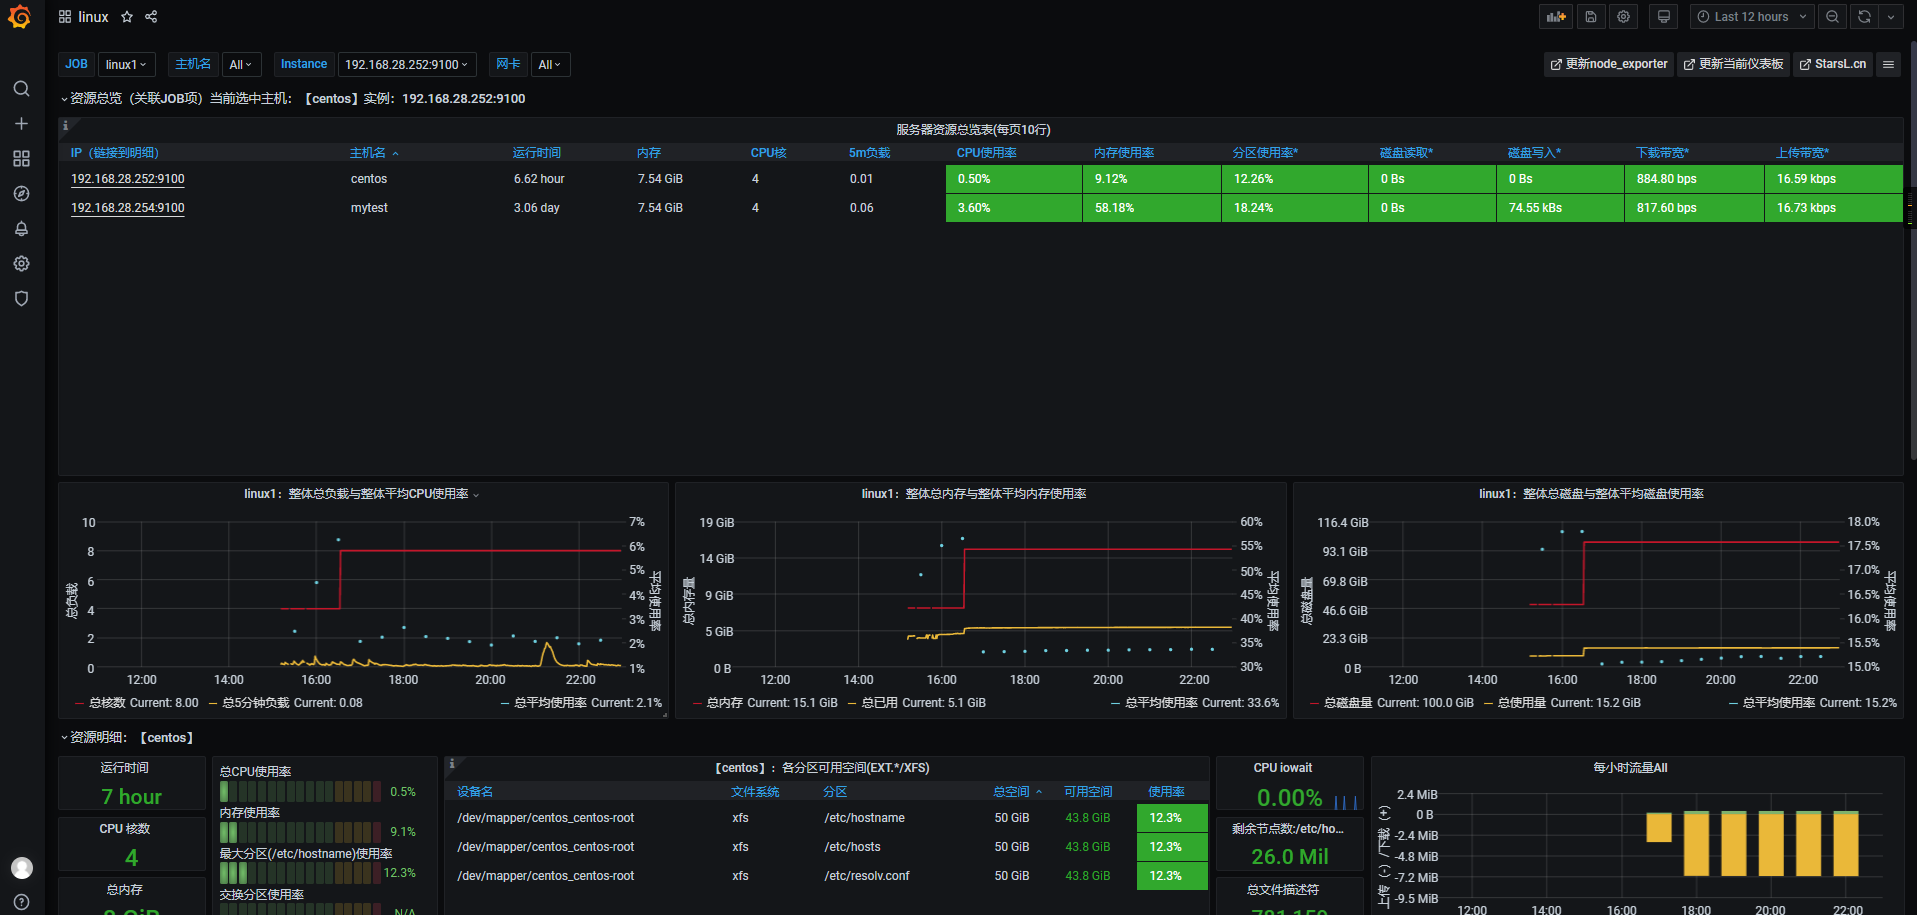This screenshot has width=1917, height=915.
Task: Click the Save dashboard icon
Action: [1590, 17]
